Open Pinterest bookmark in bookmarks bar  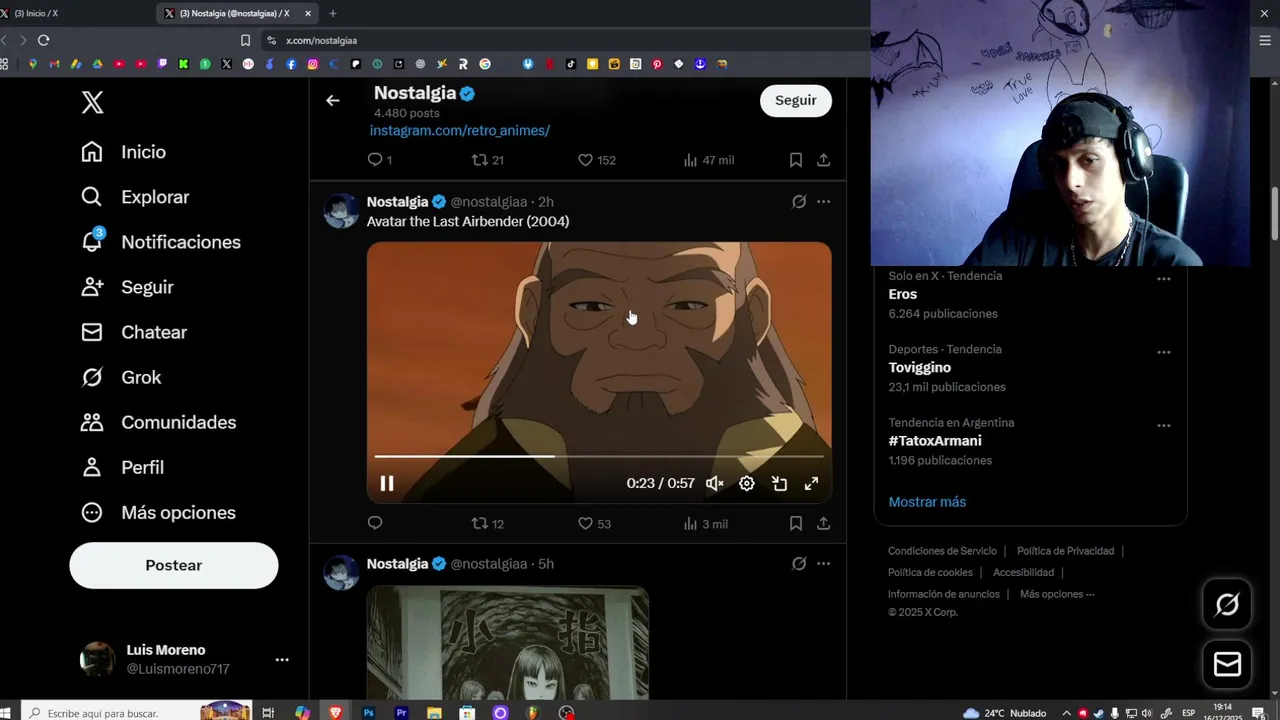(x=657, y=64)
